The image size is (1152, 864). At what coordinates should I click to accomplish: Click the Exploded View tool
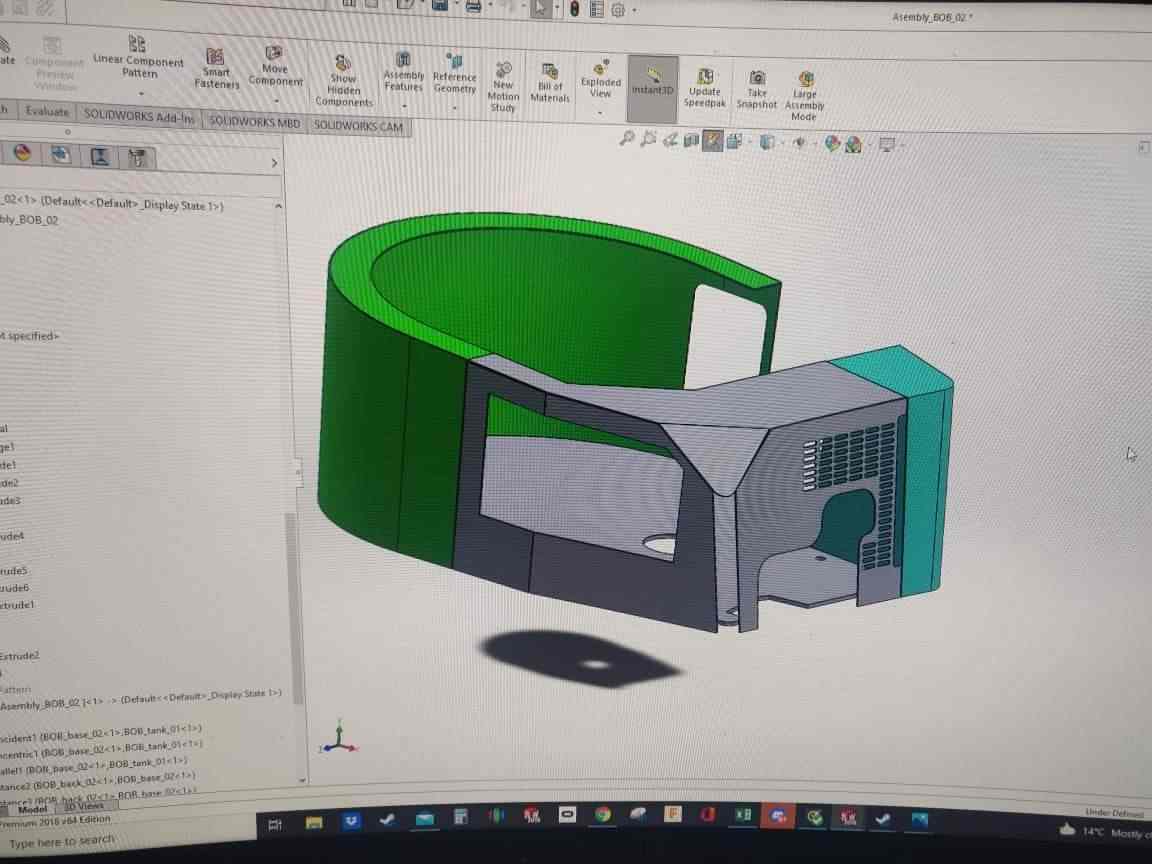tap(600, 79)
